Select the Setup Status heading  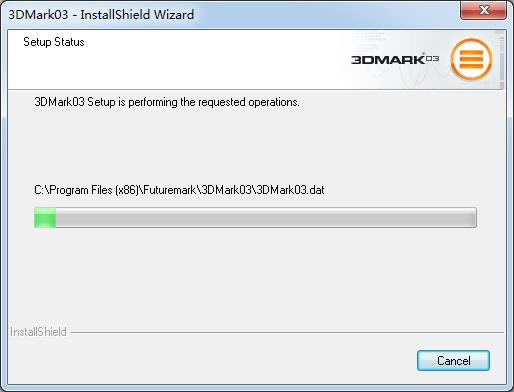click(x=54, y=42)
